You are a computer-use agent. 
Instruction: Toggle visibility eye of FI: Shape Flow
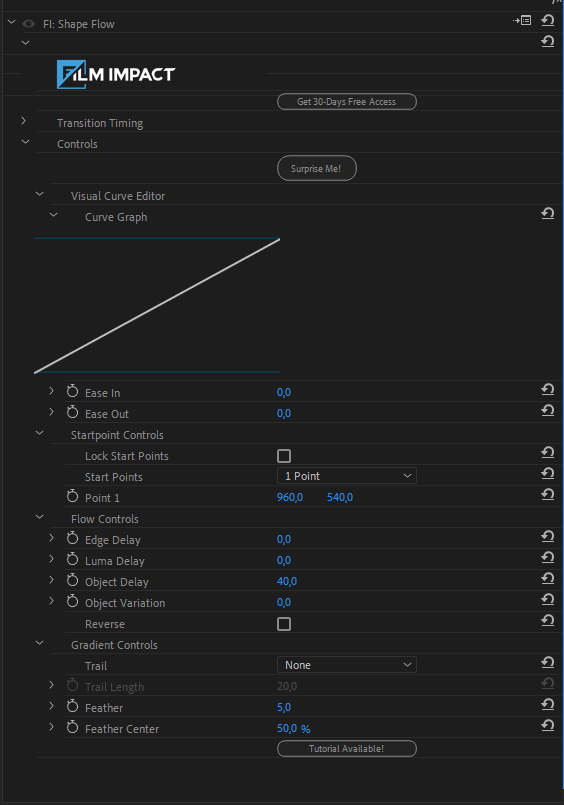[29, 24]
